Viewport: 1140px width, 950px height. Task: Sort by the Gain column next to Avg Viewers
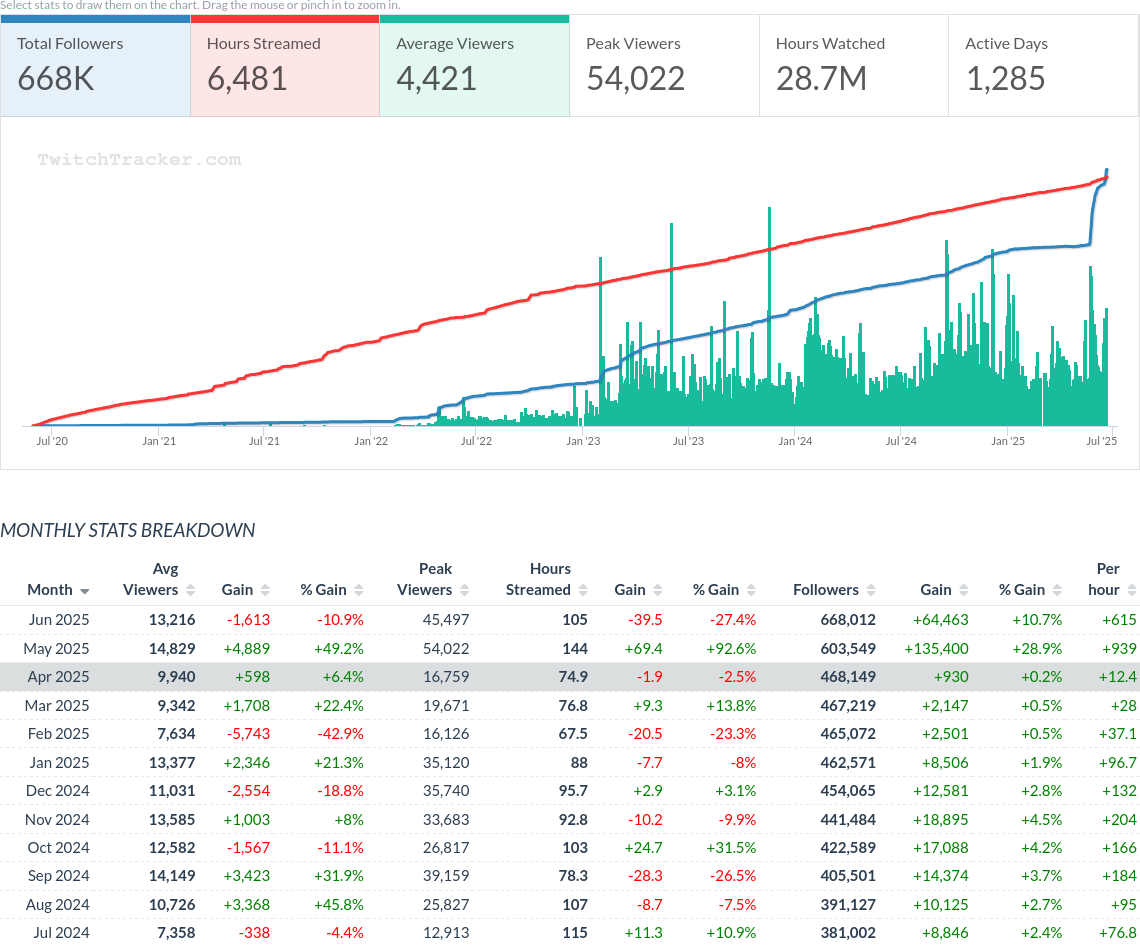[265, 590]
